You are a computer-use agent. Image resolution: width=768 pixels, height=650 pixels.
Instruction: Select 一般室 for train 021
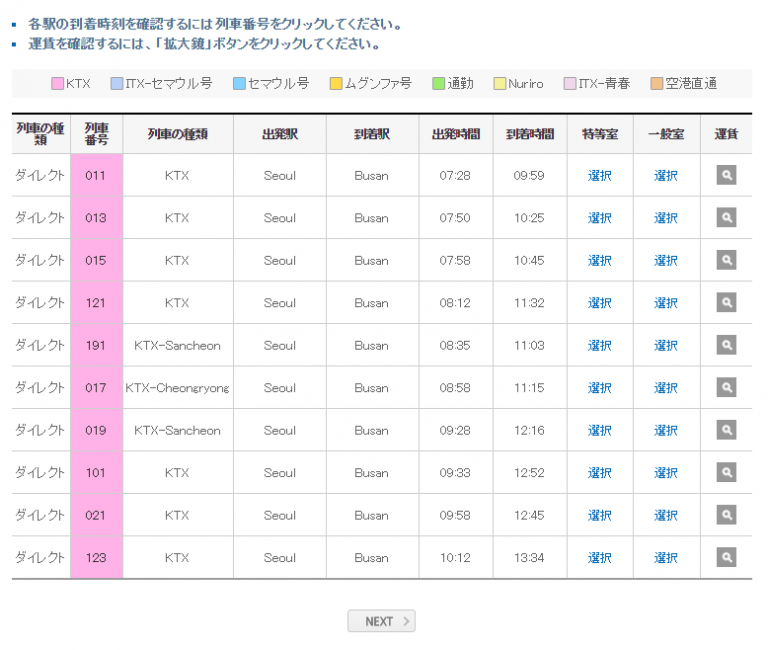point(666,516)
